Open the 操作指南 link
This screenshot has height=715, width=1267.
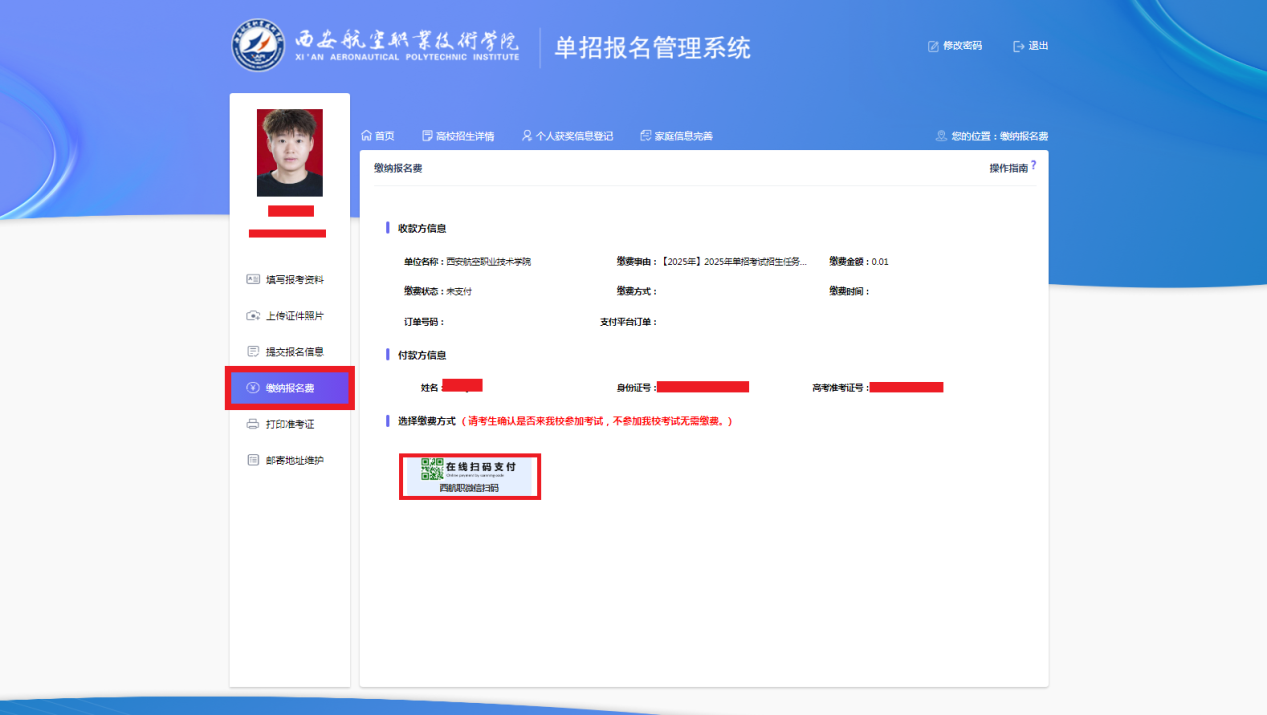(1008, 168)
